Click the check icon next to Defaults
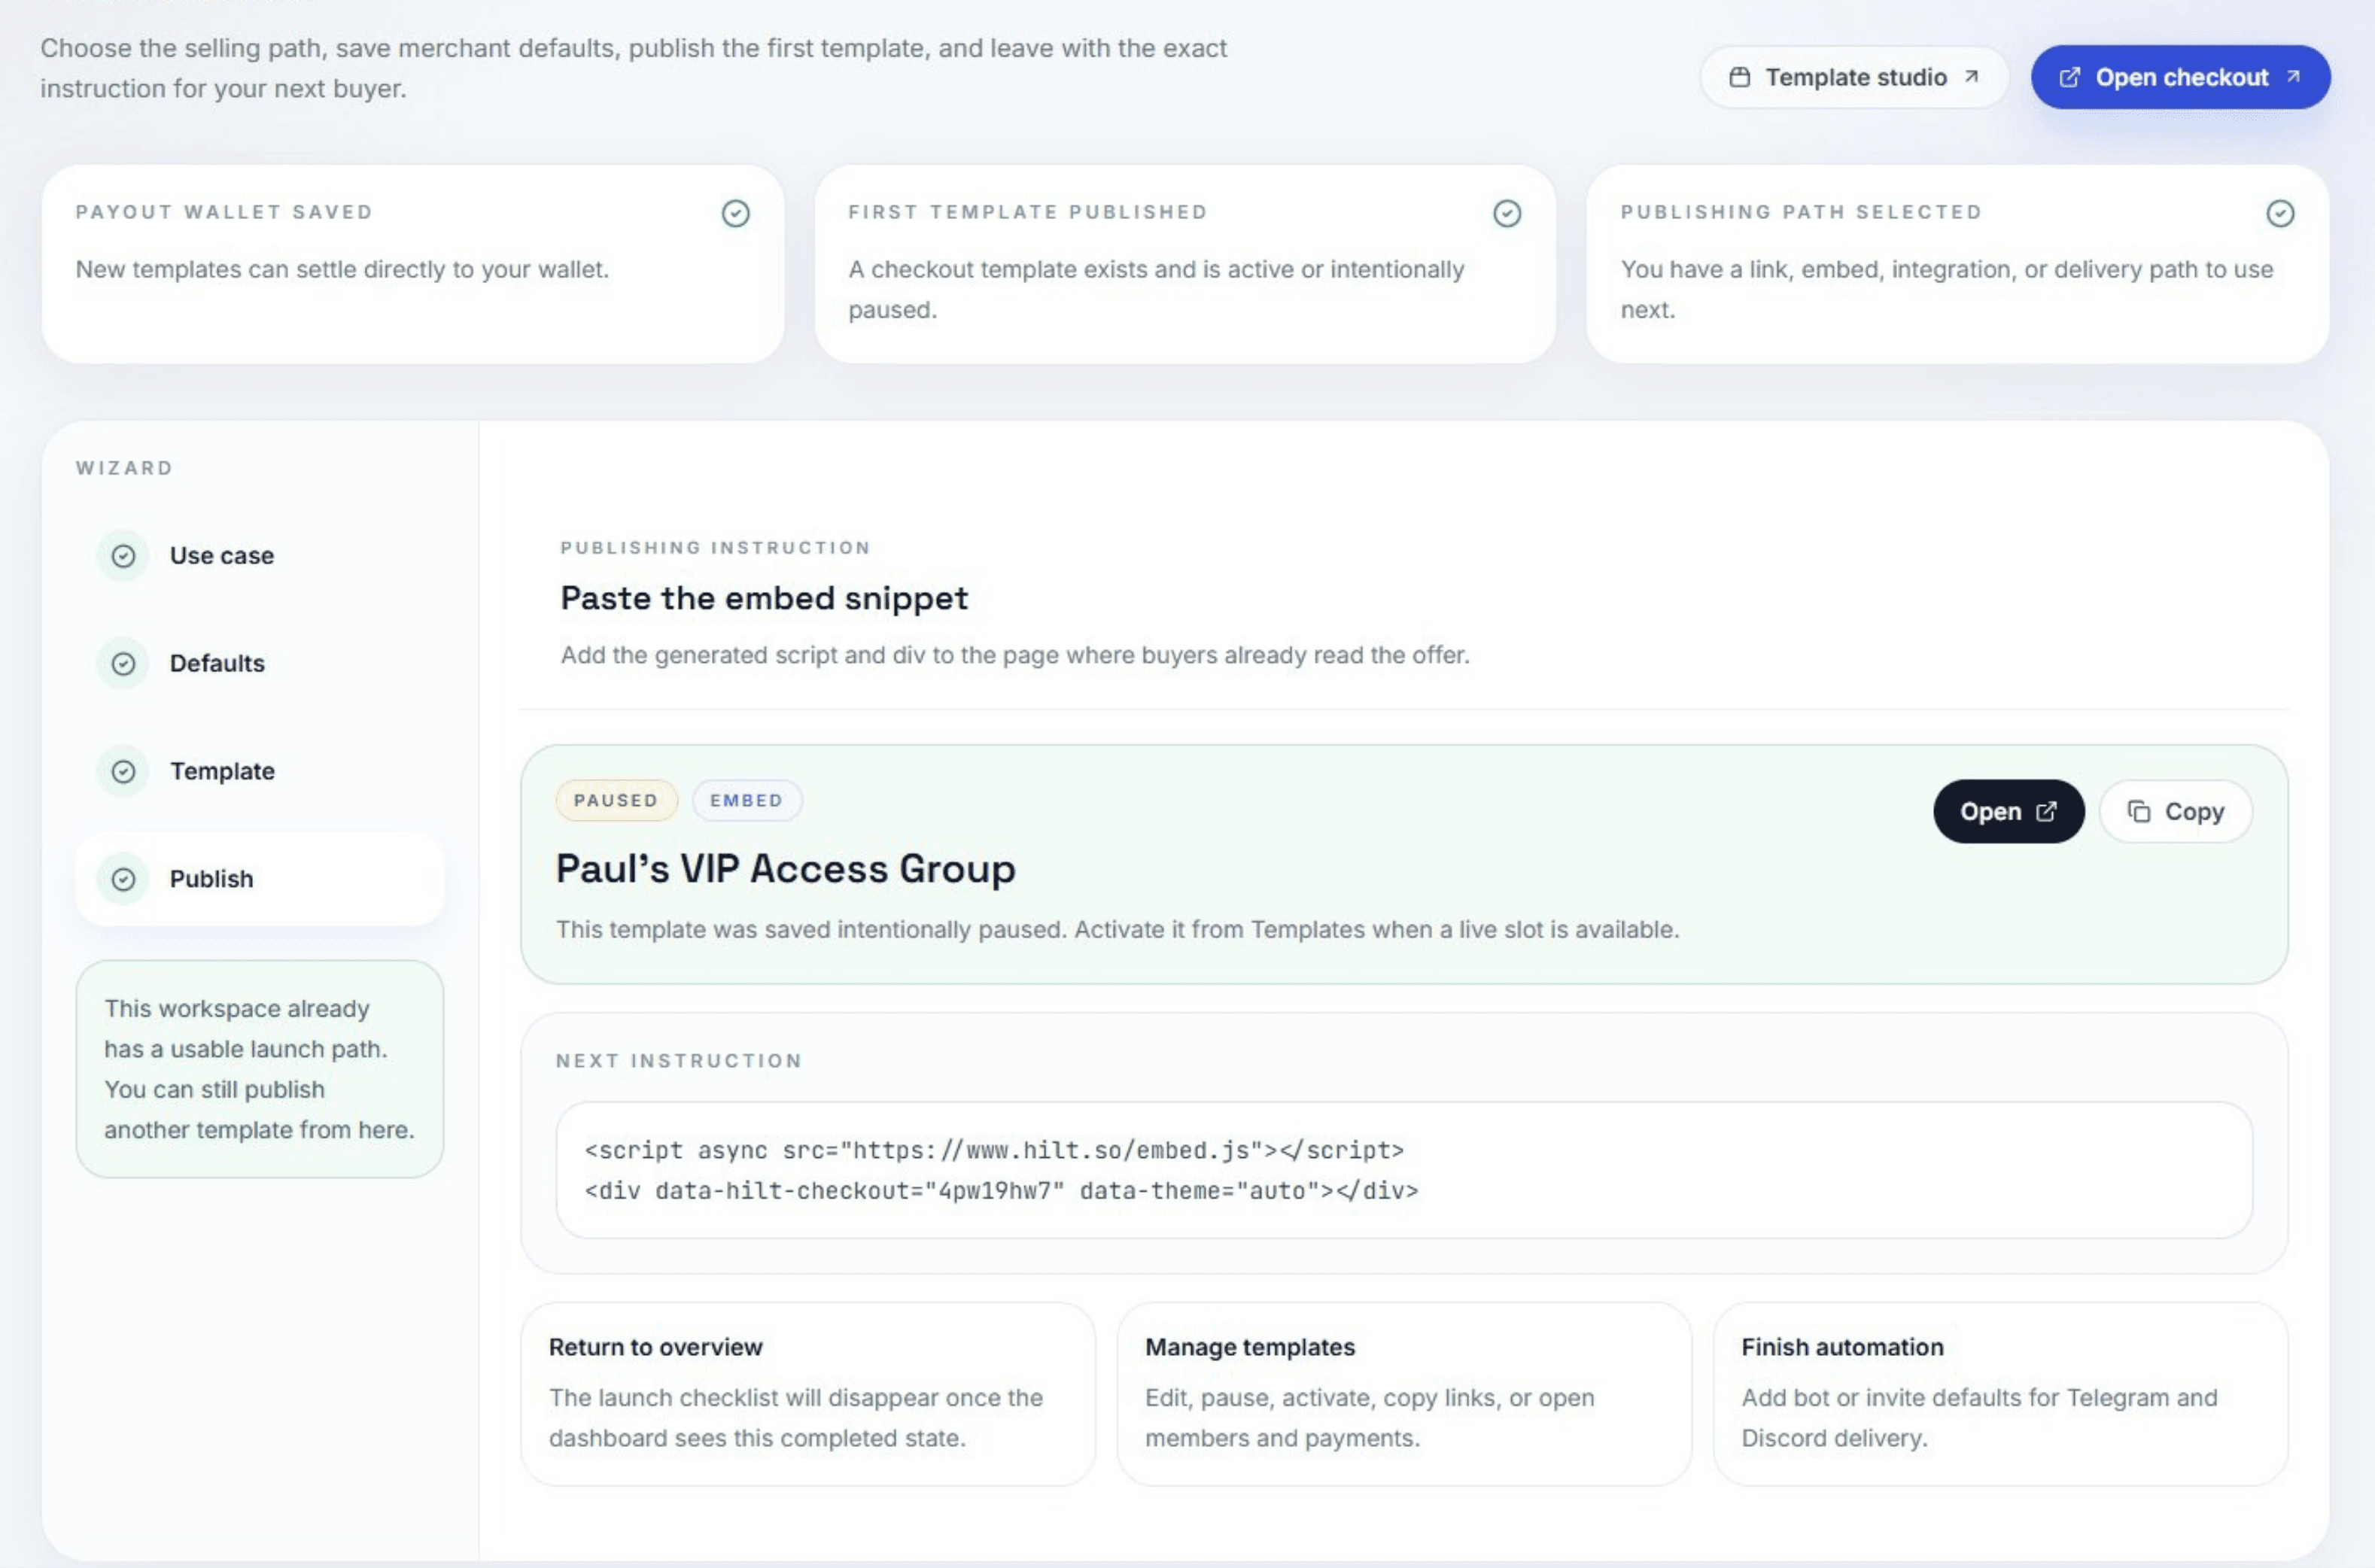2375x1568 pixels. click(123, 664)
